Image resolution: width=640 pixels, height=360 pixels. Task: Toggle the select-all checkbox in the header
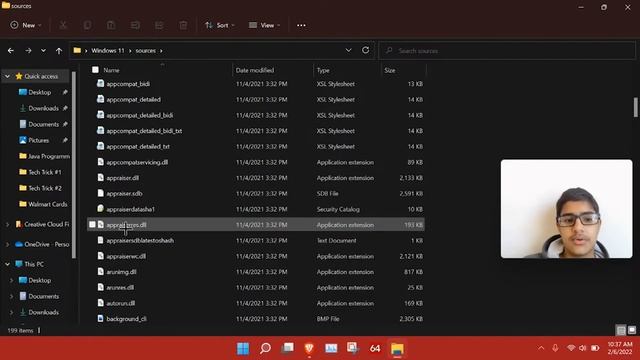pyautogui.click(x=95, y=70)
